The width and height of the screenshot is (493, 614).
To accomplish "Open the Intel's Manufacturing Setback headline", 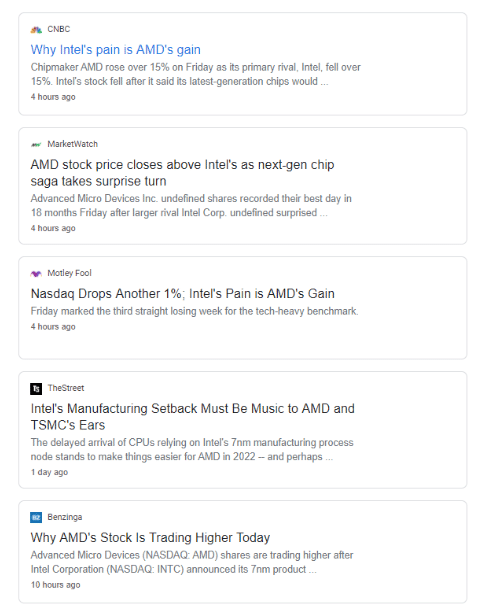I will (193, 417).
